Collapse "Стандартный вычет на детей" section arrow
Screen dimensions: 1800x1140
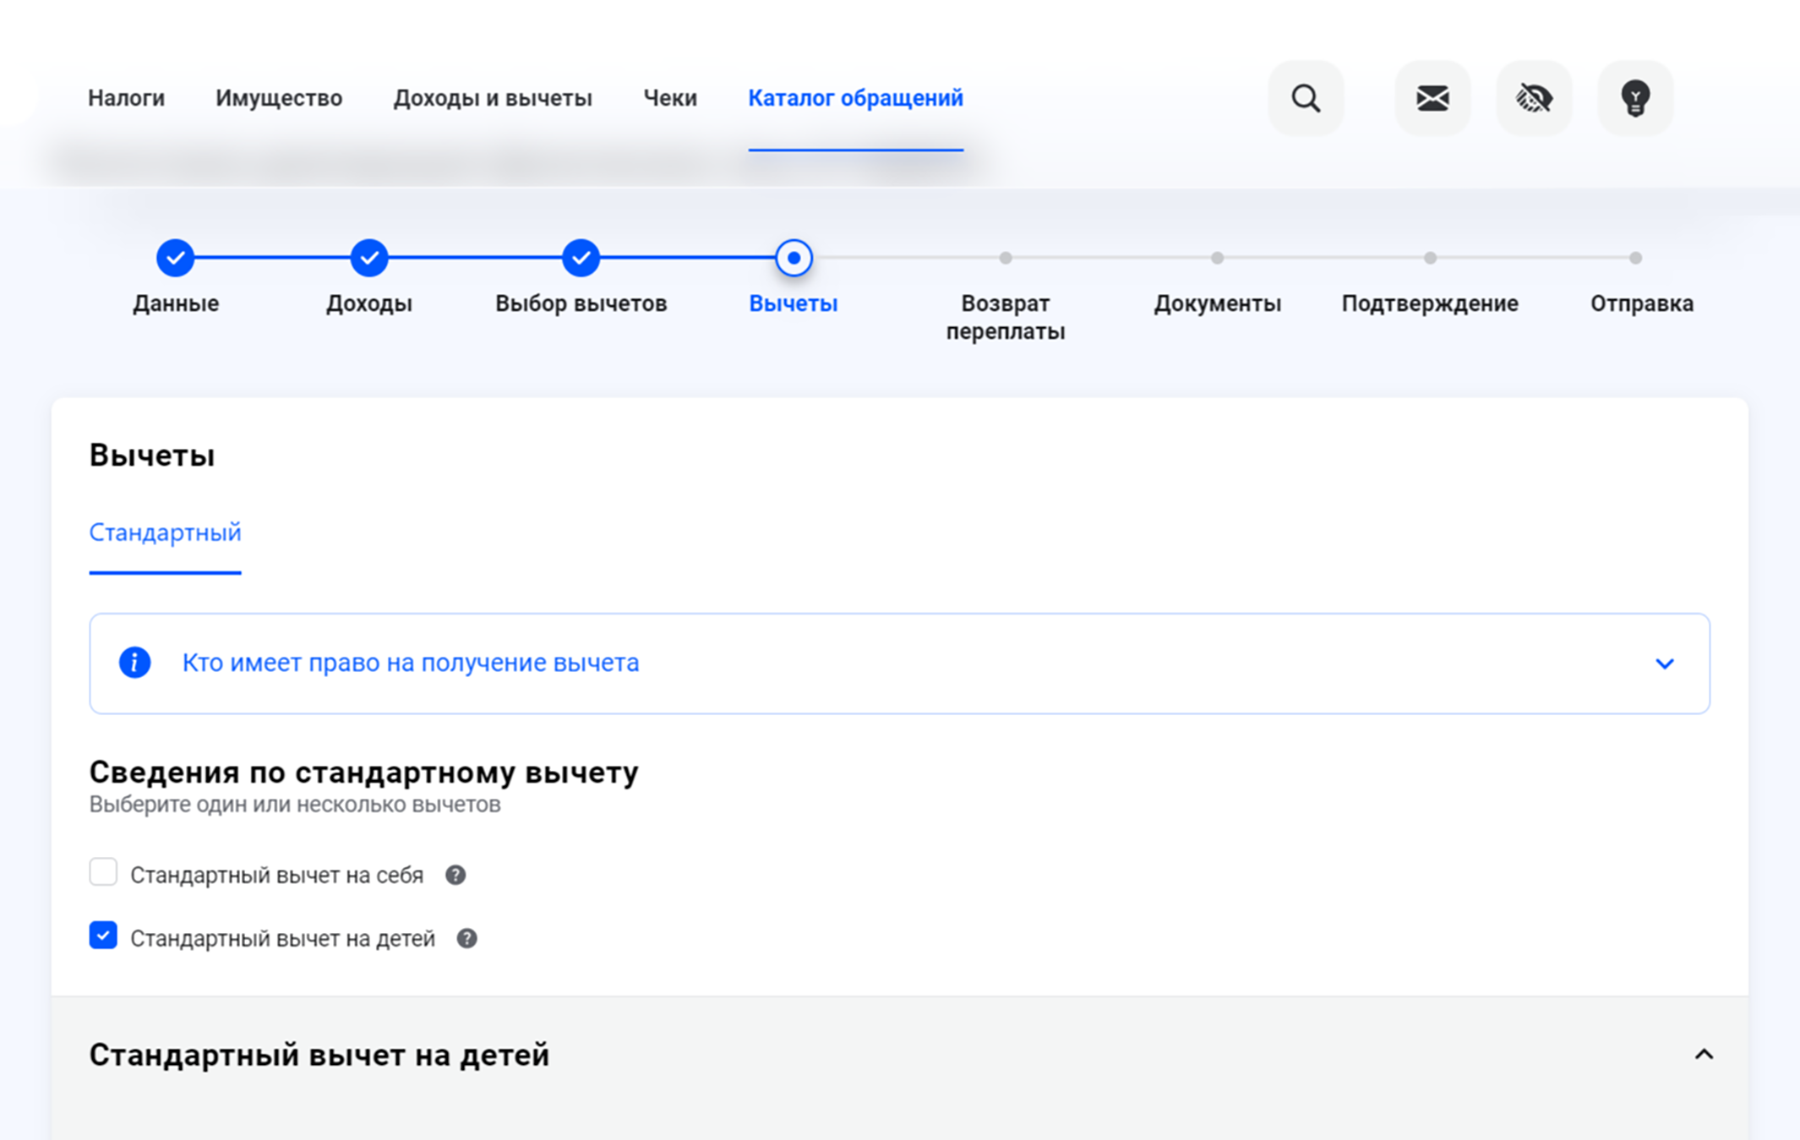point(1704,1054)
